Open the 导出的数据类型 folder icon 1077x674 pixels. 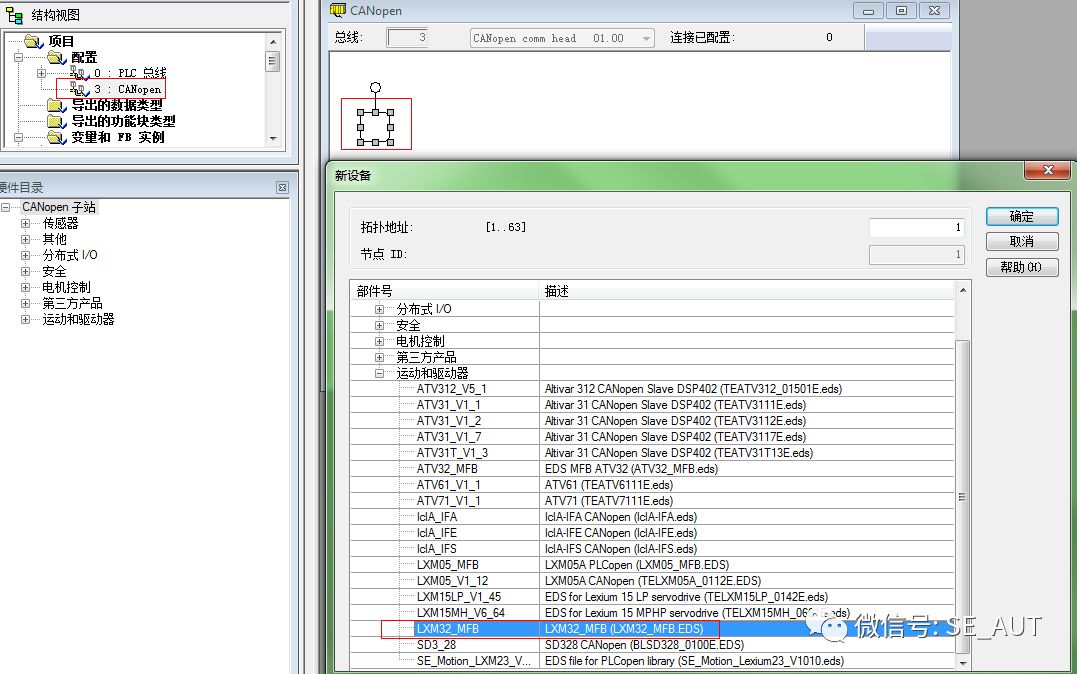point(56,105)
